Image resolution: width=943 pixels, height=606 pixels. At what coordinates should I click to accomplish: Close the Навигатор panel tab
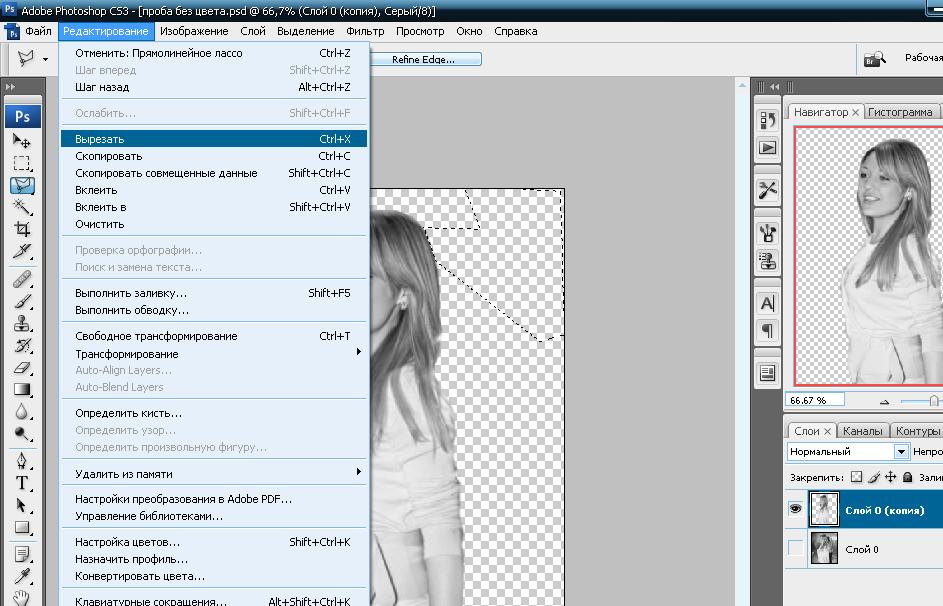pyautogui.click(x=855, y=112)
